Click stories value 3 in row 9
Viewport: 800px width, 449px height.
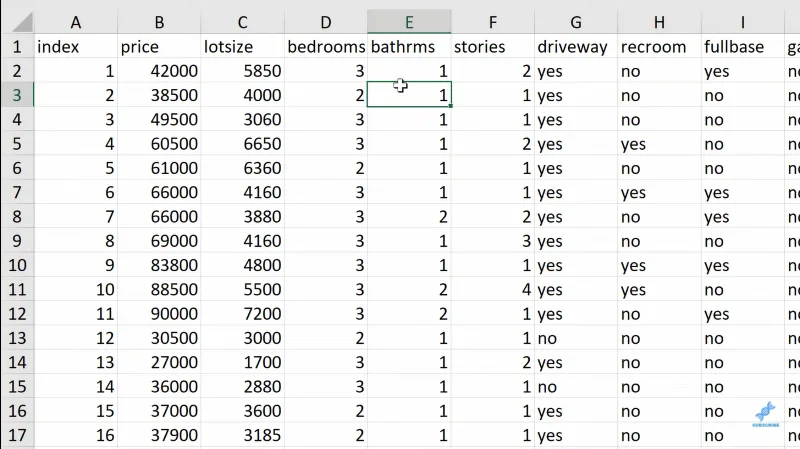point(492,241)
